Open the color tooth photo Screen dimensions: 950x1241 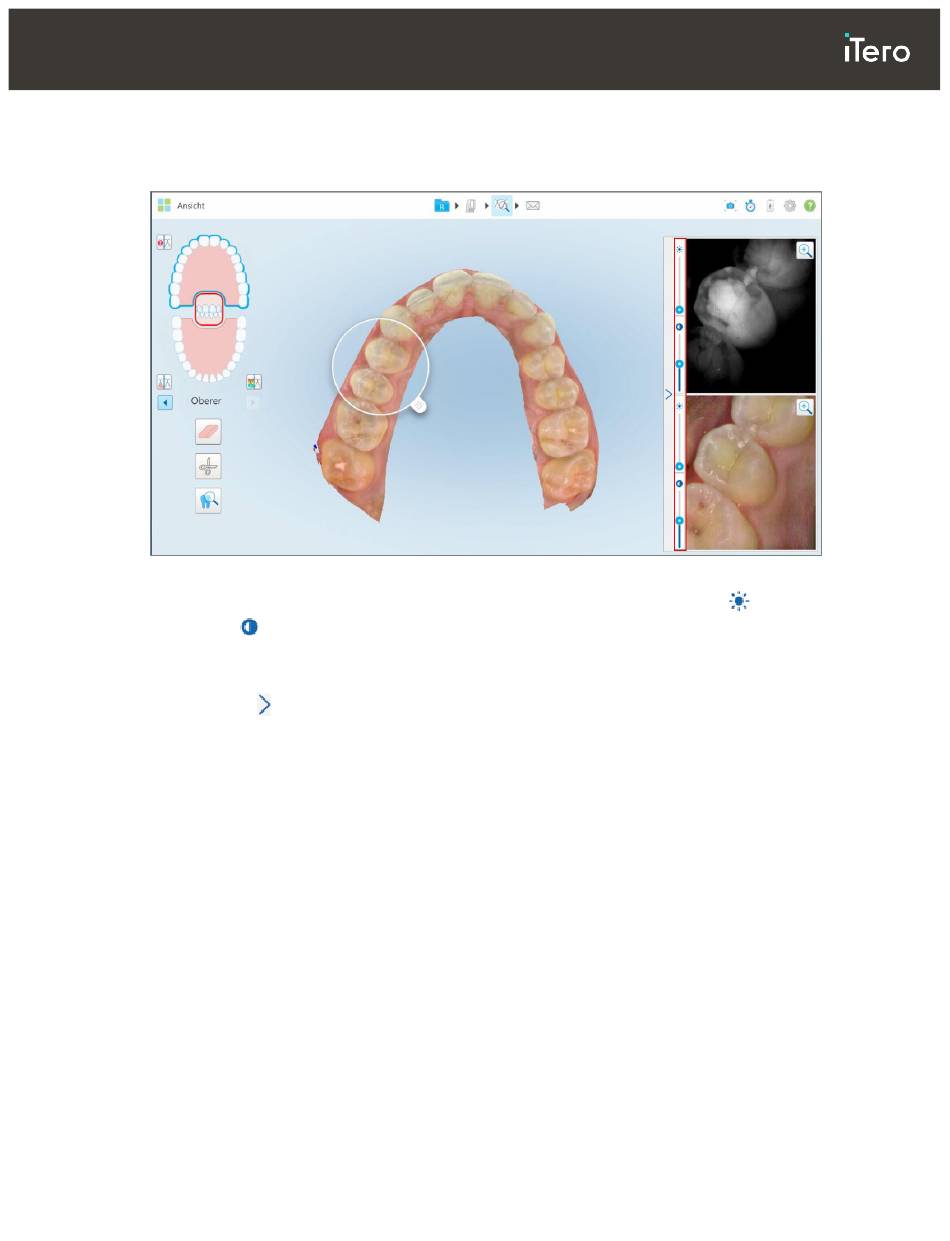point(751,472)
